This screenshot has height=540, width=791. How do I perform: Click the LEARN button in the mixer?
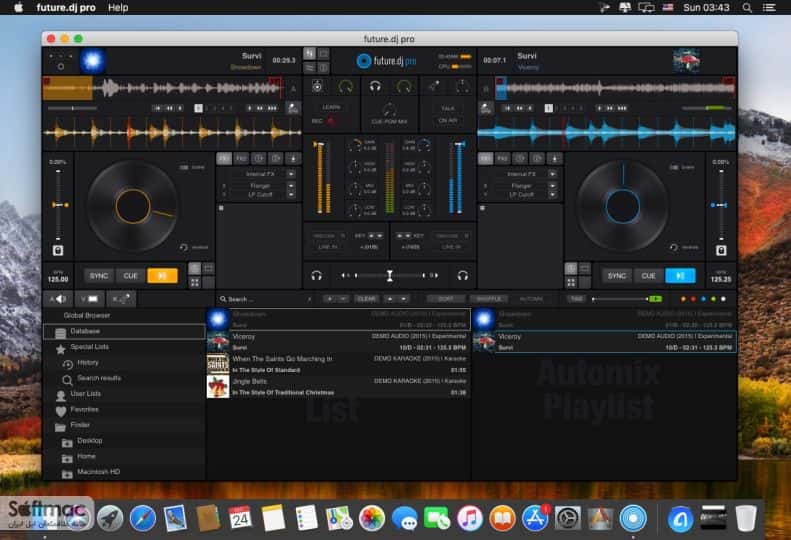click(x=331, y=107)
